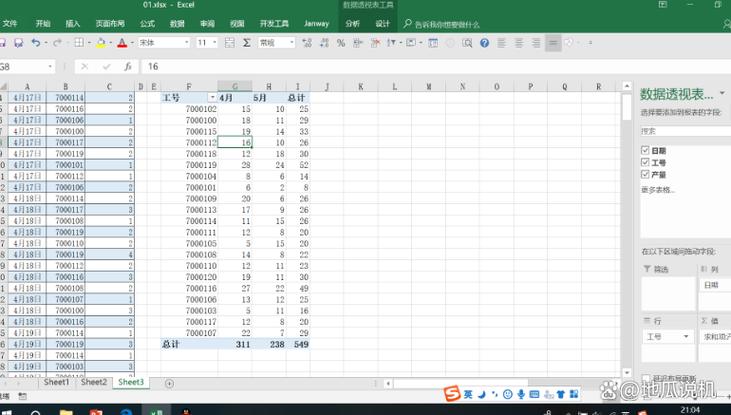Open the 公式 ribbon tab
The height and width of the screenshot is (415, 731).
(147, 24)
